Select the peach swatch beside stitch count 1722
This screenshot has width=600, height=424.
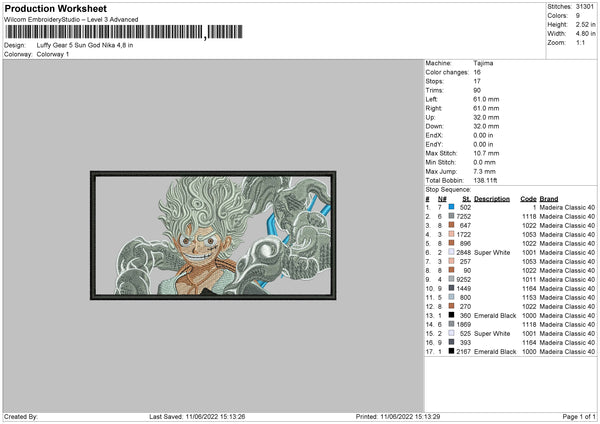tap(452, 234)
